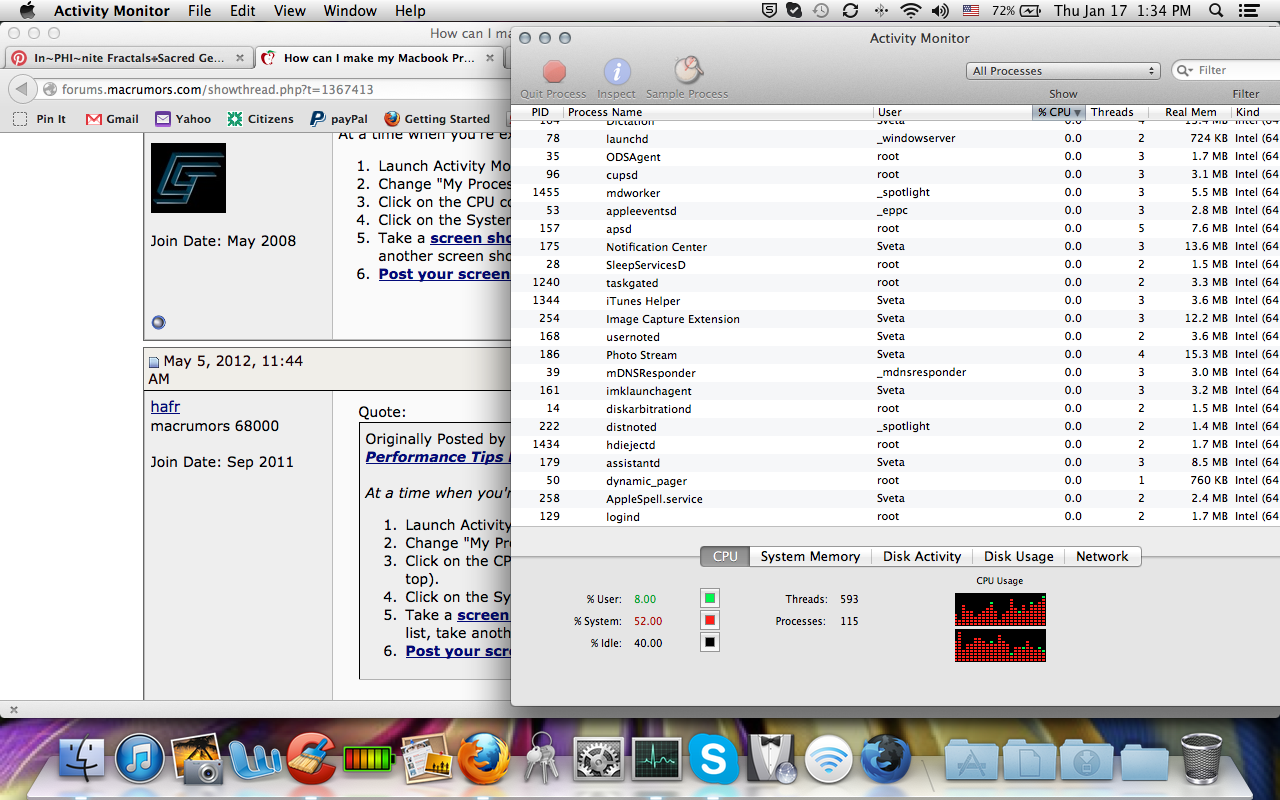The height and width of the screenshot is (800, 1280).
Task: Click the Bluetooth menu bar icon
Action: (880, 11)
